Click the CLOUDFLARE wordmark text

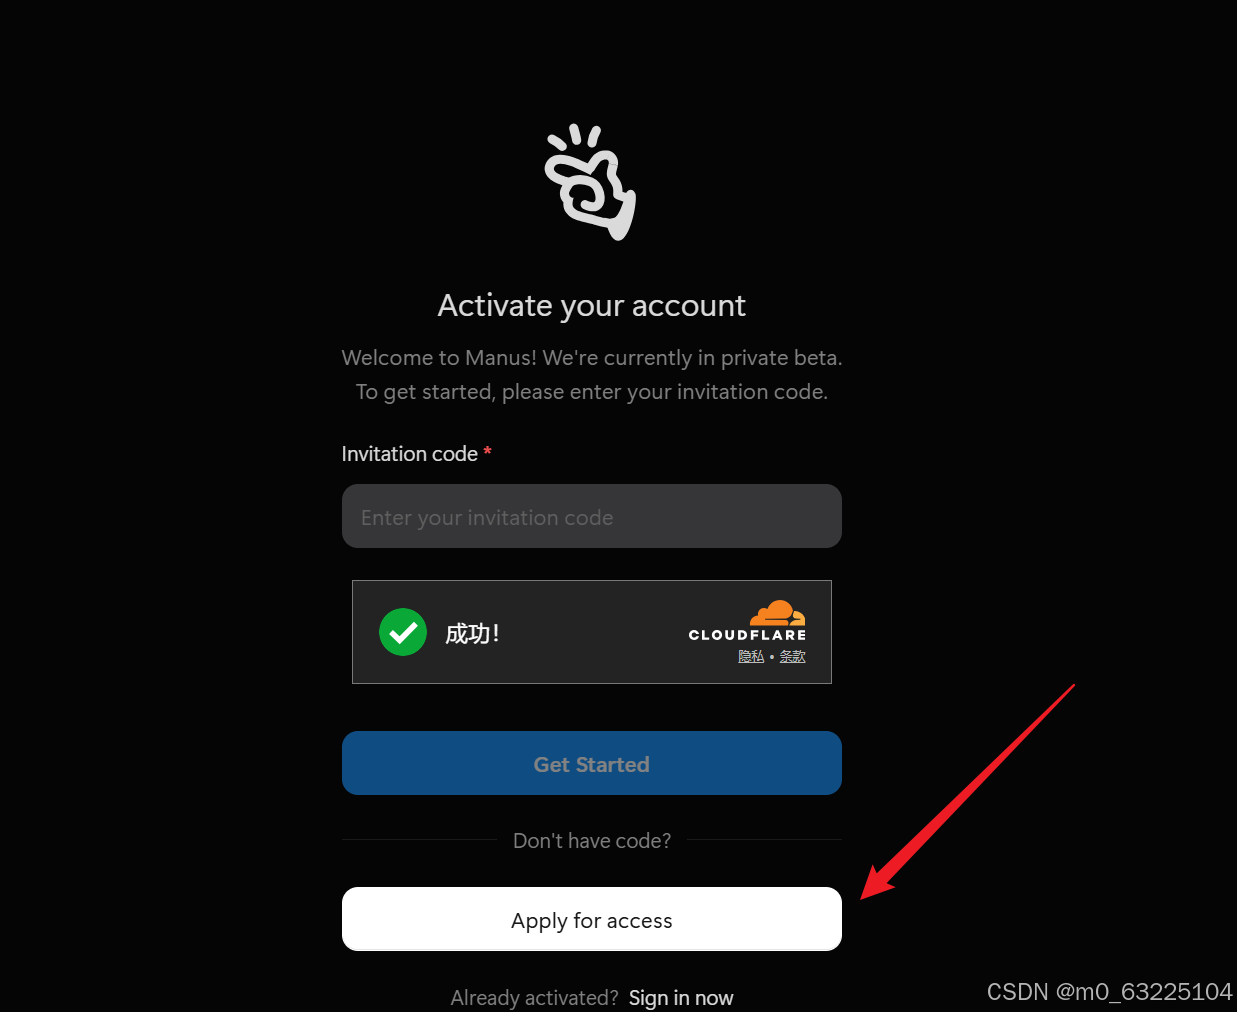click(x=747, y=635)
